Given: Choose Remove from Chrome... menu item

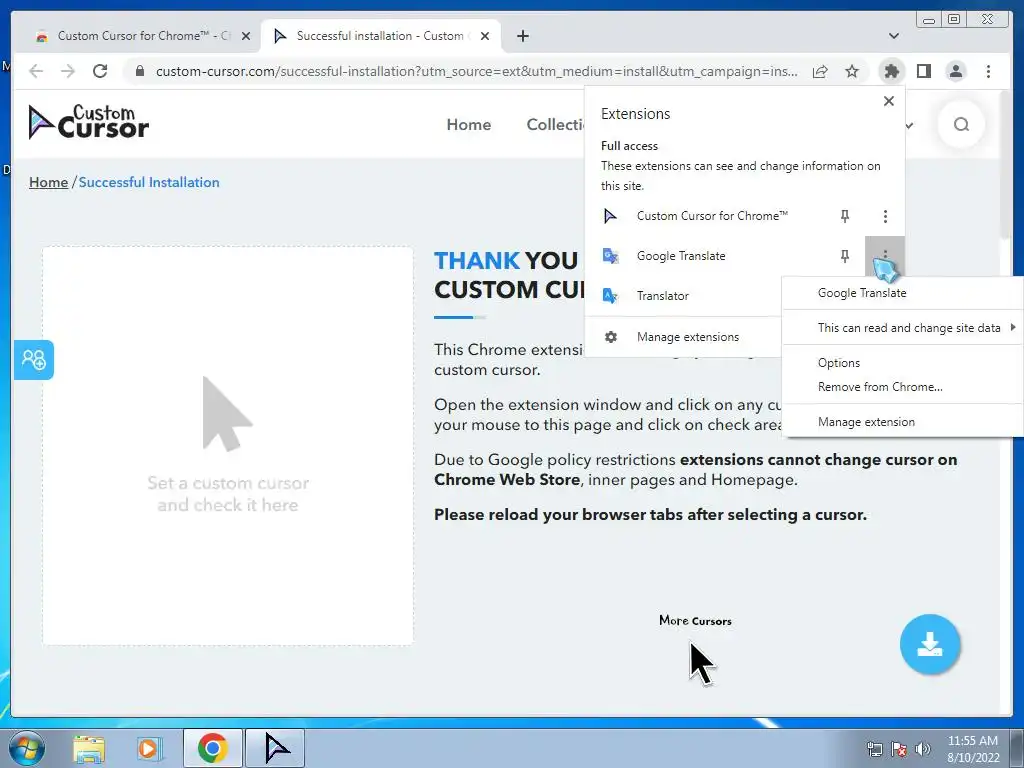Looking at the screenshot, I should click(880, 387).
